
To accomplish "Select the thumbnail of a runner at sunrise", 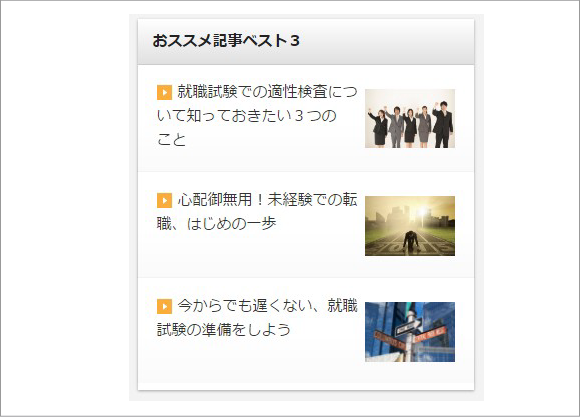I will [x=410, y=226].
